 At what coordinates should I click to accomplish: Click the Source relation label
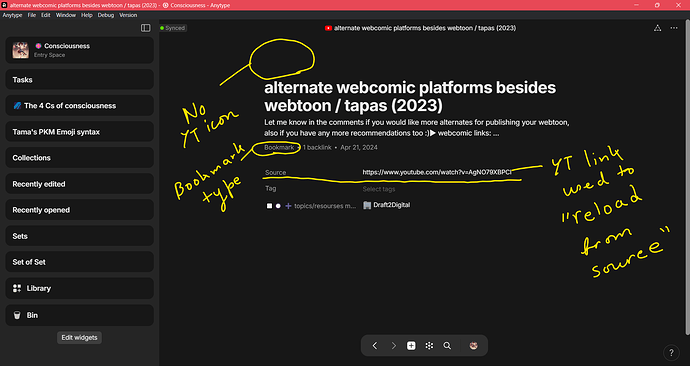[x=275, y=172]
